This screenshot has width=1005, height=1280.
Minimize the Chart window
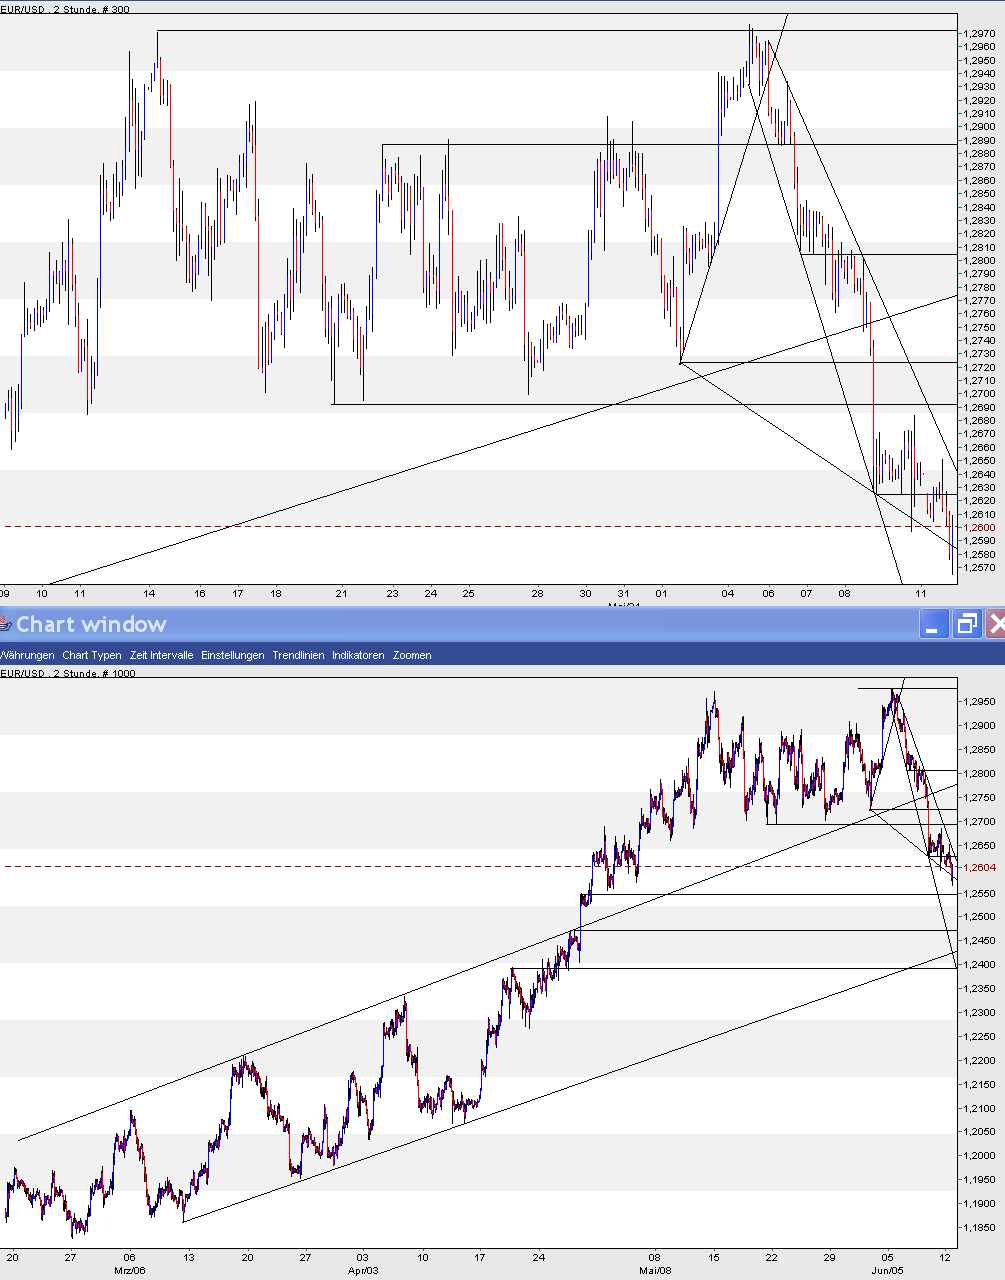click(933, 624)
